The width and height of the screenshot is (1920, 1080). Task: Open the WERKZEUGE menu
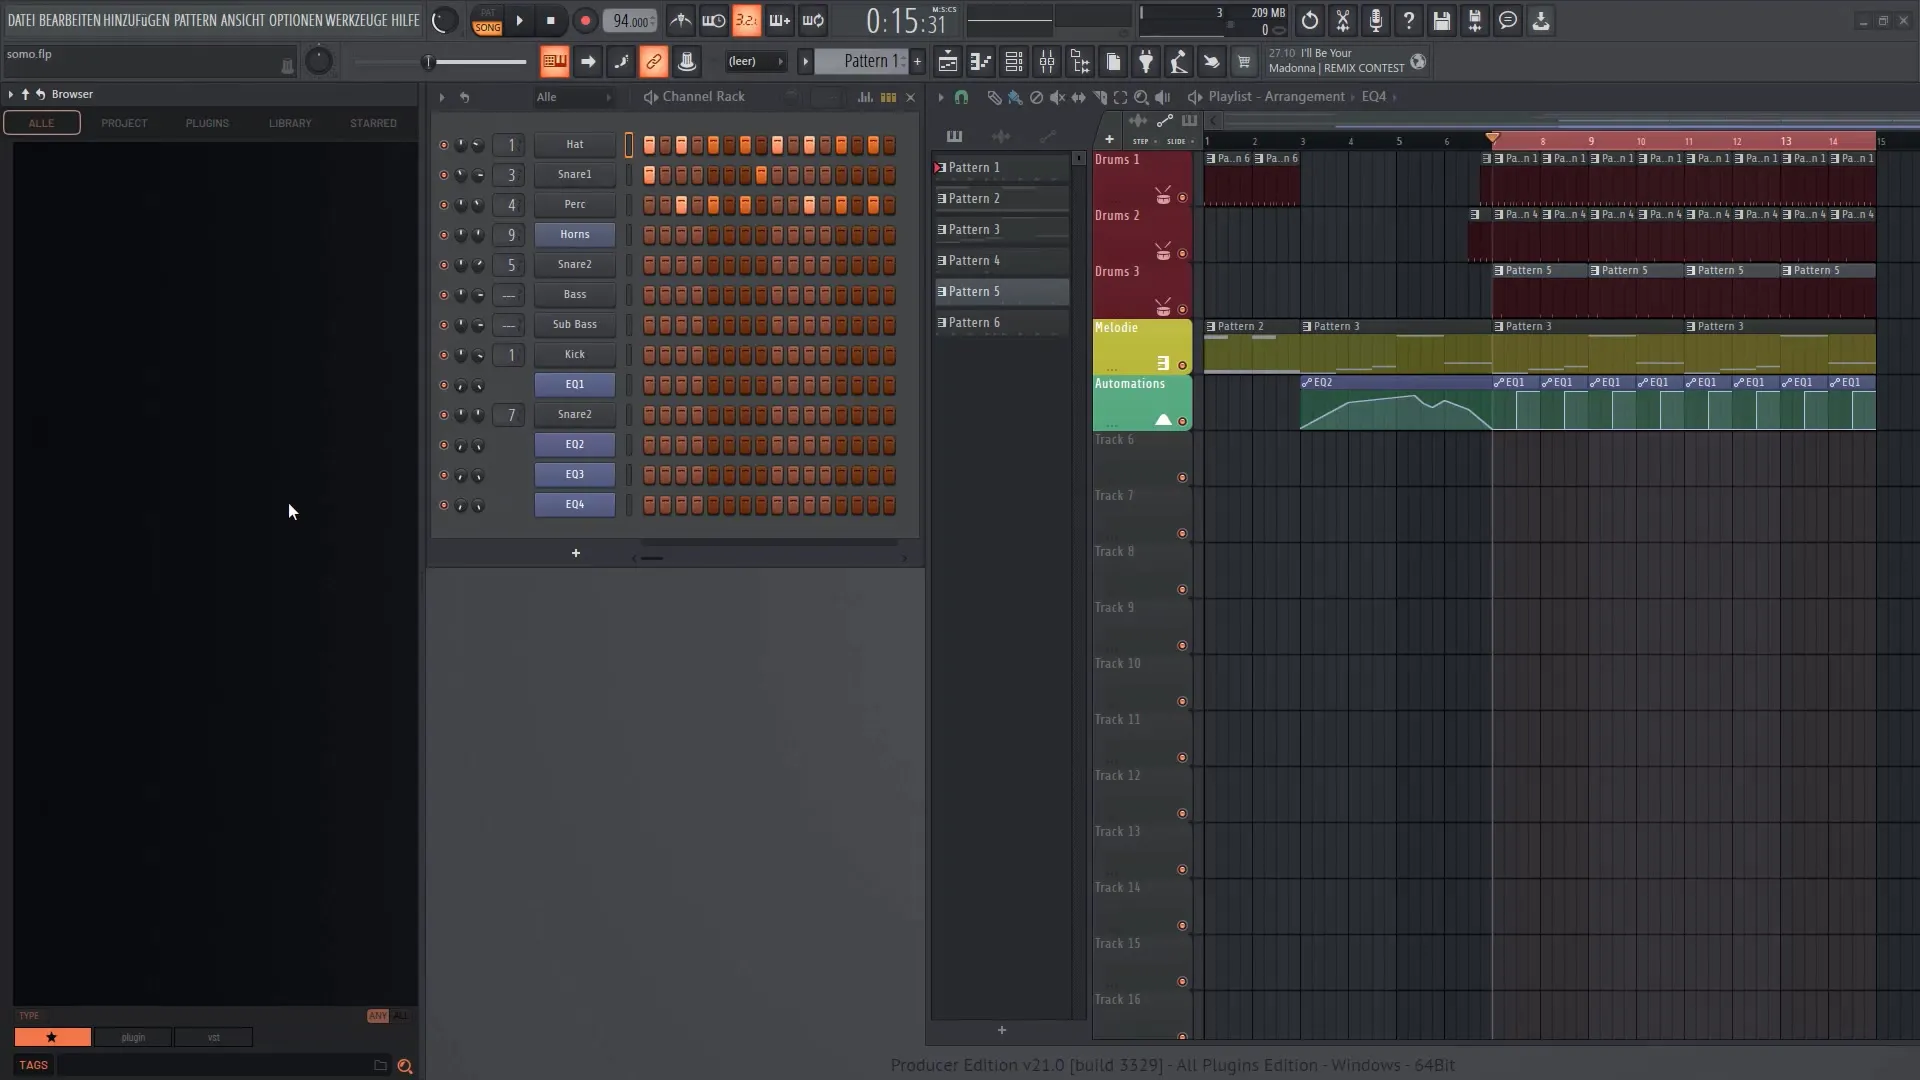[x=356, y=20]
